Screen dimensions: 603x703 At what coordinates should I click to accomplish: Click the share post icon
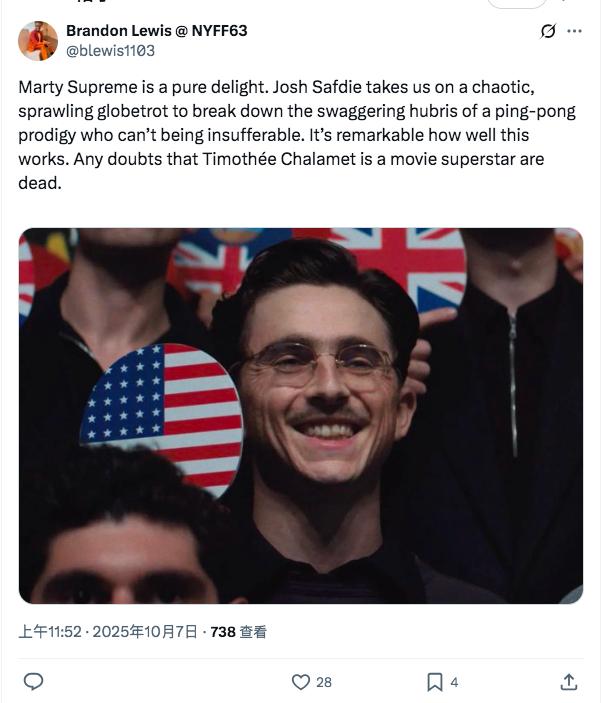click(568, 682)
